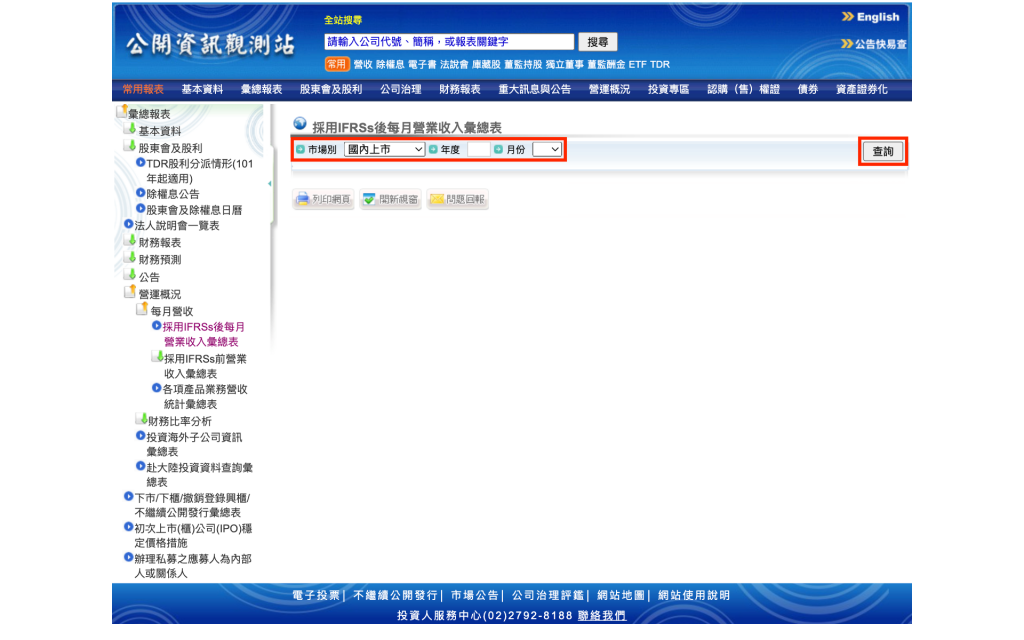The height and width of the screenshot is (640, 1024).
Task: Open the 財務報表 top menu
Action: 460,89
